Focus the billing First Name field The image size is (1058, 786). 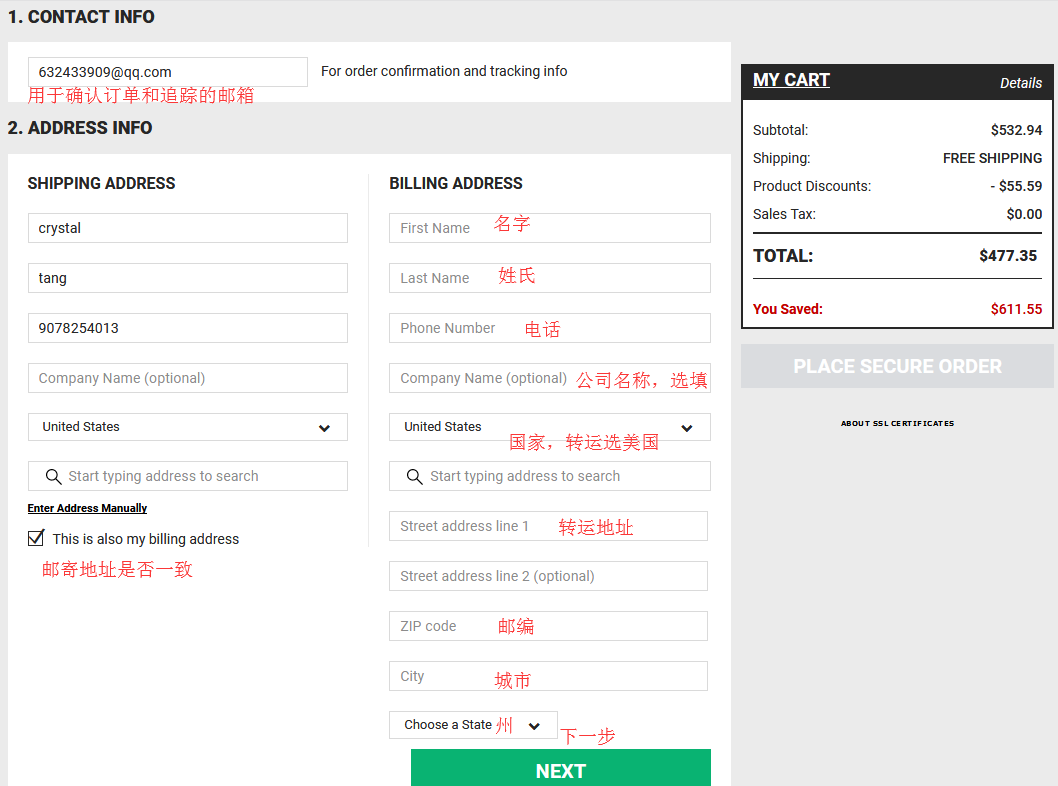(549, 228)
